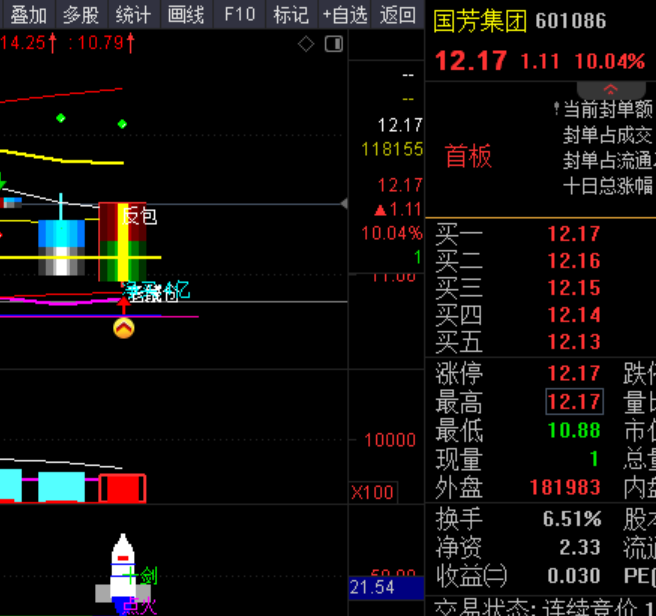Click the diamond icon above chart
Image resolution: width=656 pixels, height=616 pixels.
click(306, 44)
